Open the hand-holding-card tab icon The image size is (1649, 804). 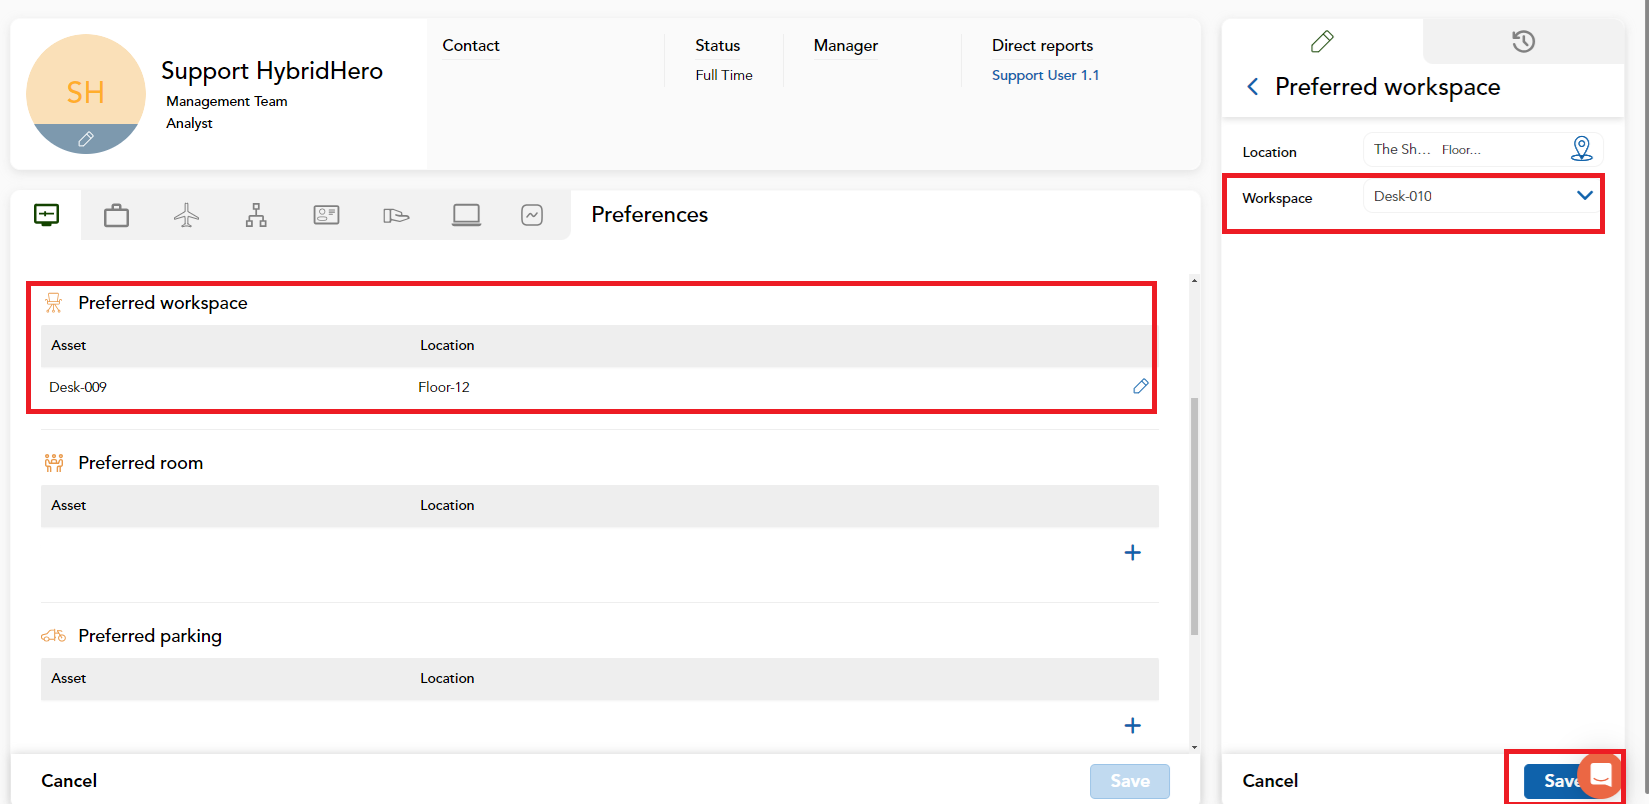point(396,215)
